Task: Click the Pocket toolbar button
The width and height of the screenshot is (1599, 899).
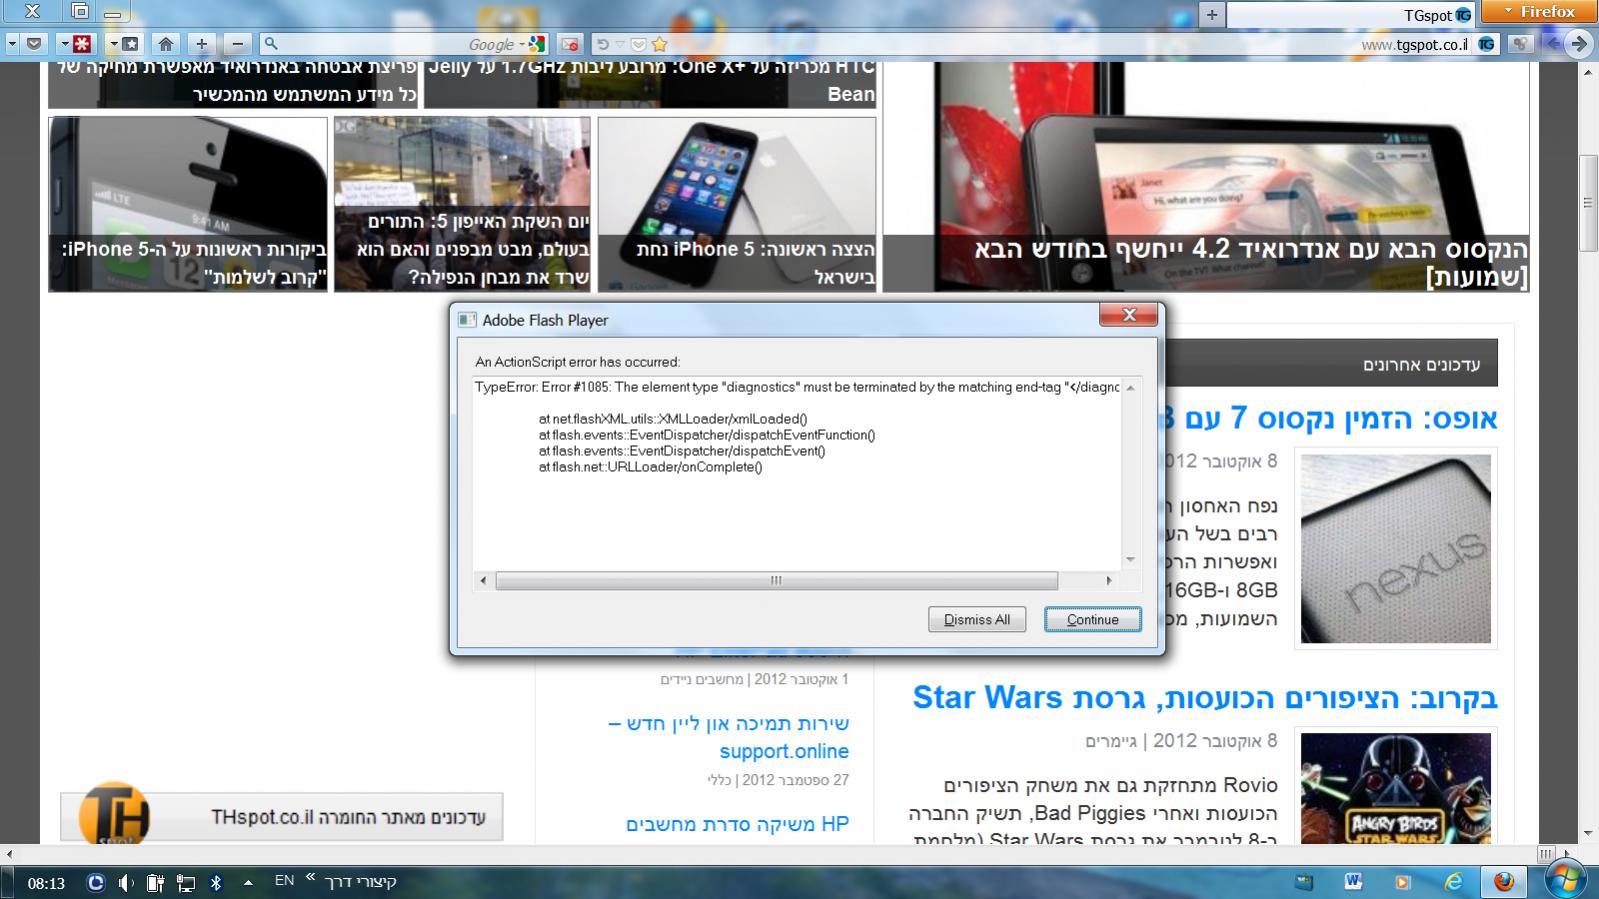Action: (34, 44)
